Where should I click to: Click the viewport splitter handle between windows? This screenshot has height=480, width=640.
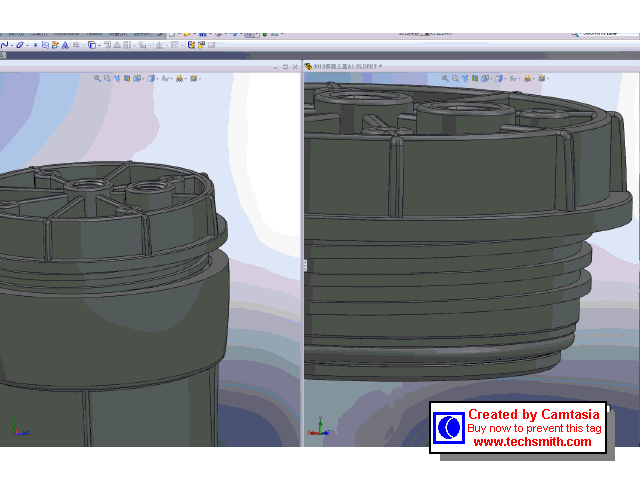pyautogui.click(x=305, y=265)
